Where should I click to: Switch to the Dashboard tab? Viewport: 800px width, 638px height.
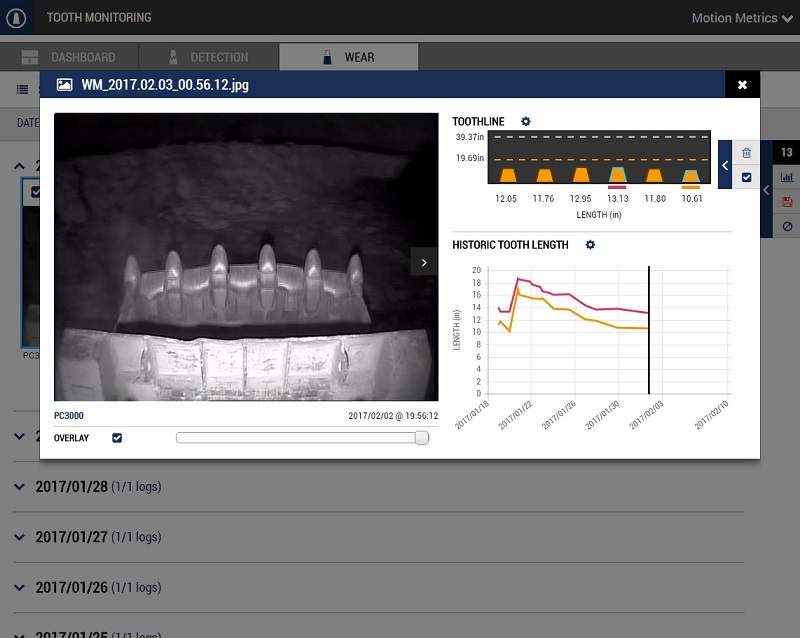tap(69, 57)
